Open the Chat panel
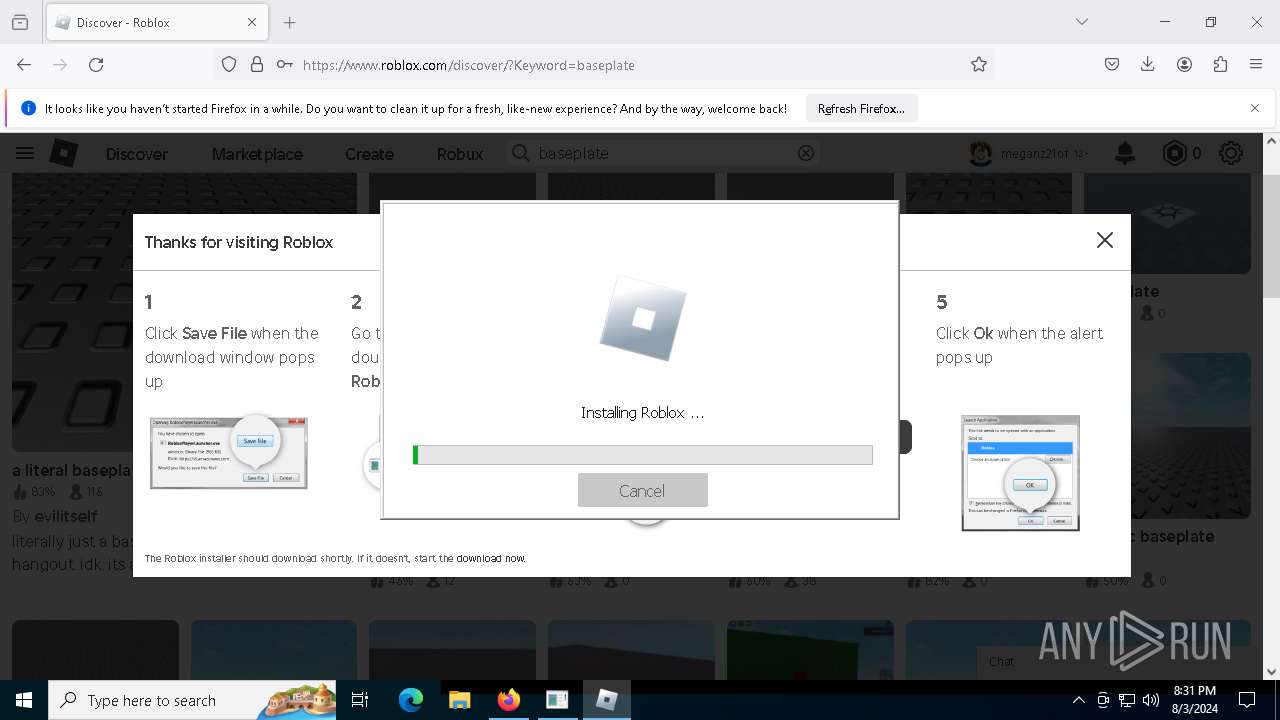 (x=1002, y=661)
